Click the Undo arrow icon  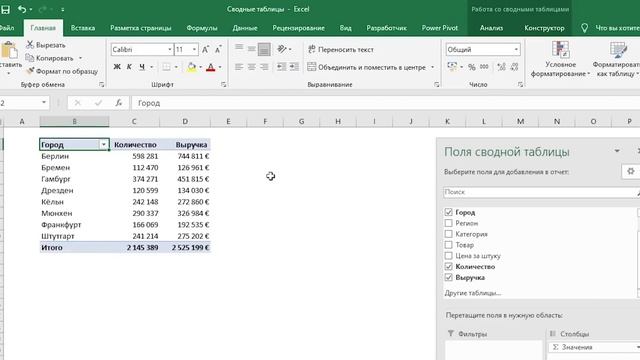coord(22,9)
